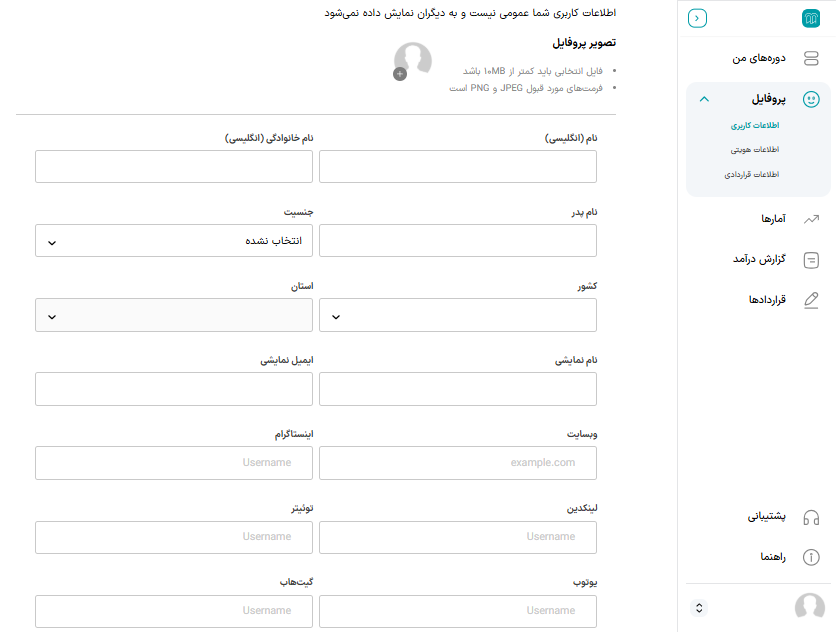The image size is (836, 632).
Task: Open گزارش درآمد menu item
Action: 758,260
